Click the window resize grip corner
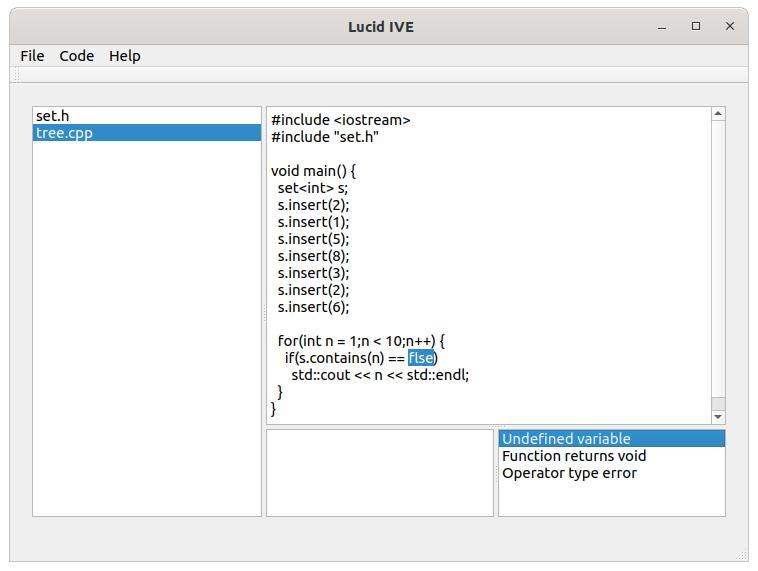Viewport: 758px width, 571px height. (x=742, y=555)
